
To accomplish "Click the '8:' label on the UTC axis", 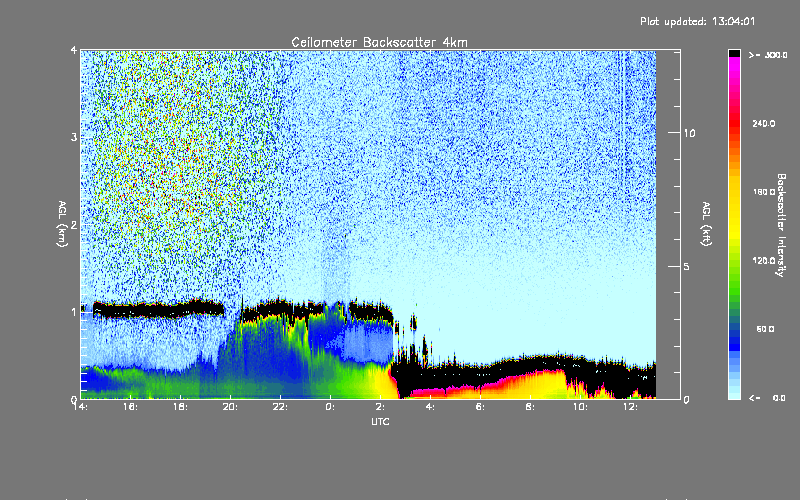I will pyautogui.click(x=530, y=407).
